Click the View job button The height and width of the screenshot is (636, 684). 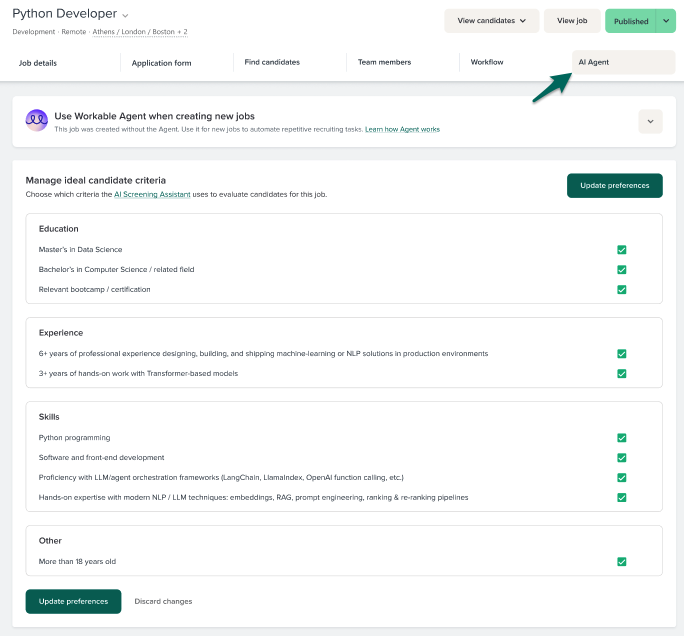572,21
